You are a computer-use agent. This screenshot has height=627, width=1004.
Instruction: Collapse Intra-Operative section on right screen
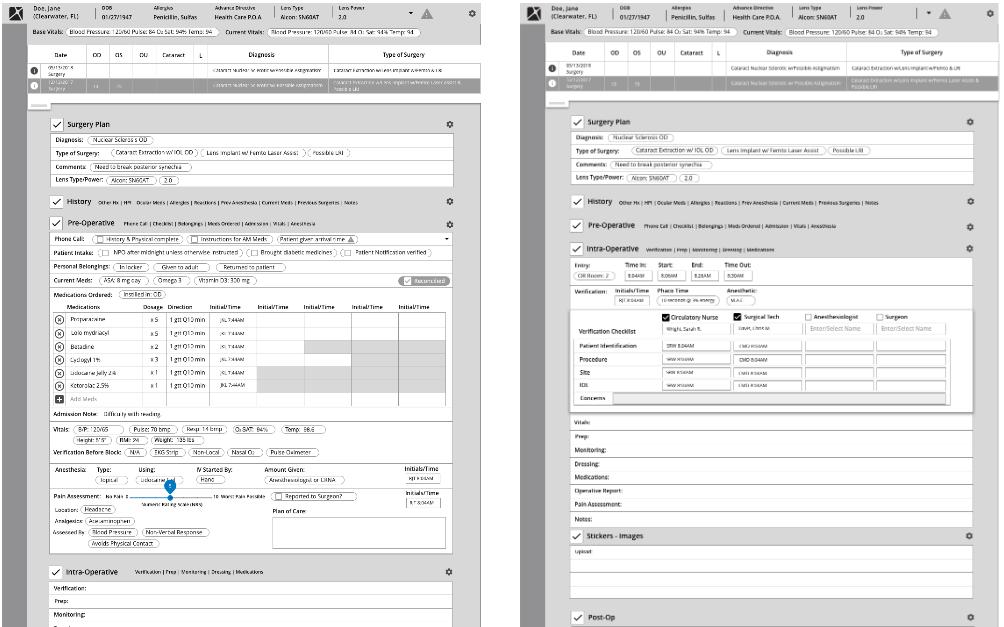click(577, 248)
